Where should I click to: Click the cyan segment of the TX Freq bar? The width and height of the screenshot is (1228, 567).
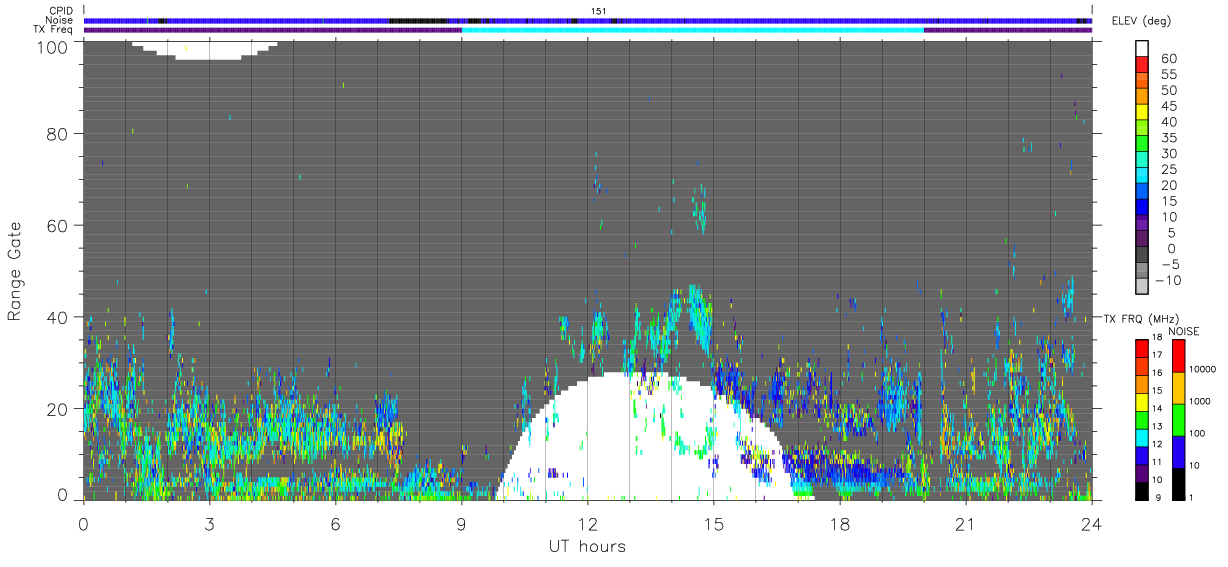click(x=692, y=30)
